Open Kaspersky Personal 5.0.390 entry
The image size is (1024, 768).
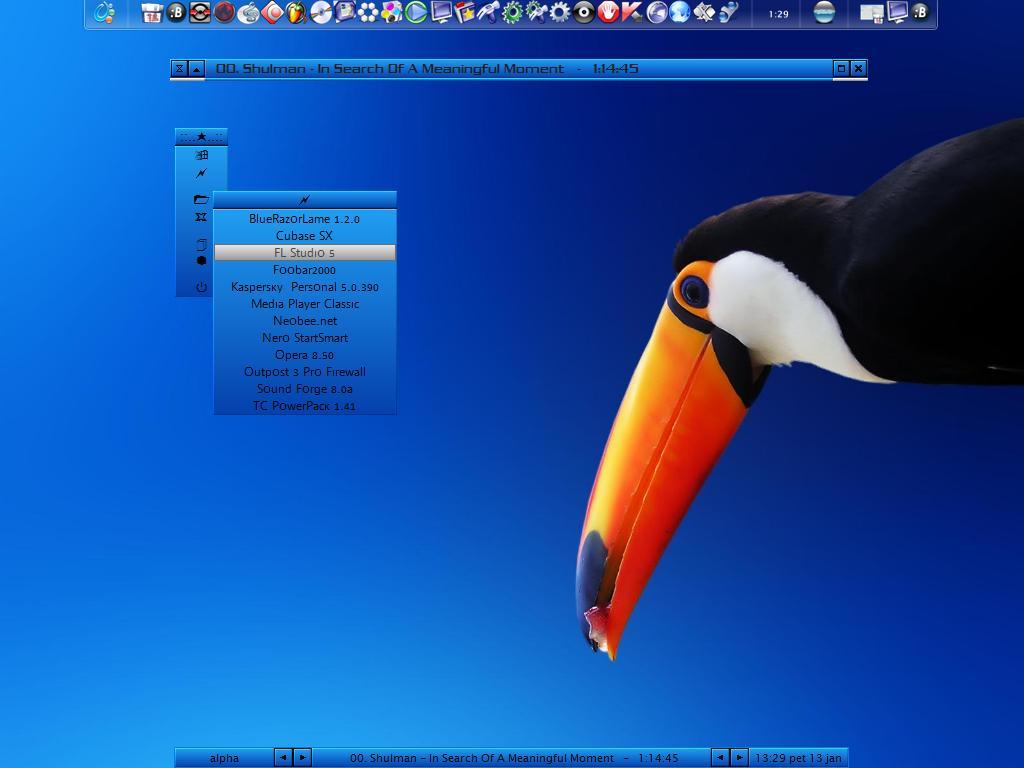[x=304, y=287]
